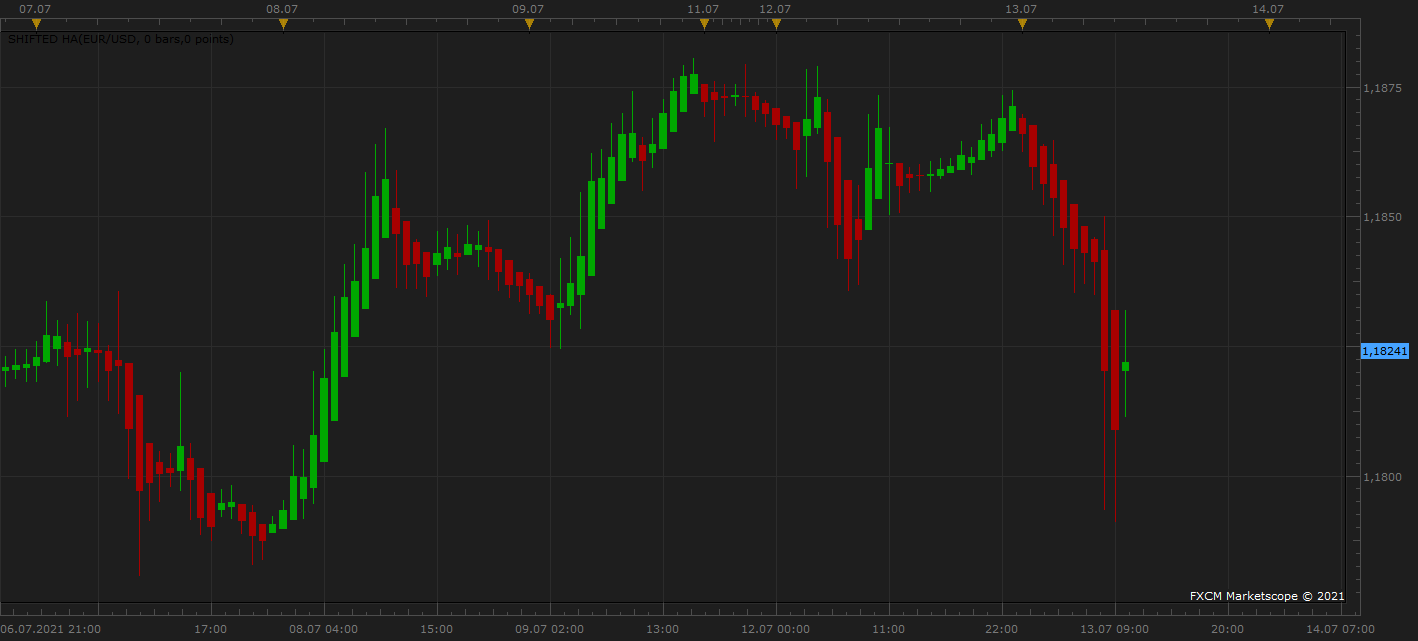Click the day marker triangle under 09.07

point(529,24)
